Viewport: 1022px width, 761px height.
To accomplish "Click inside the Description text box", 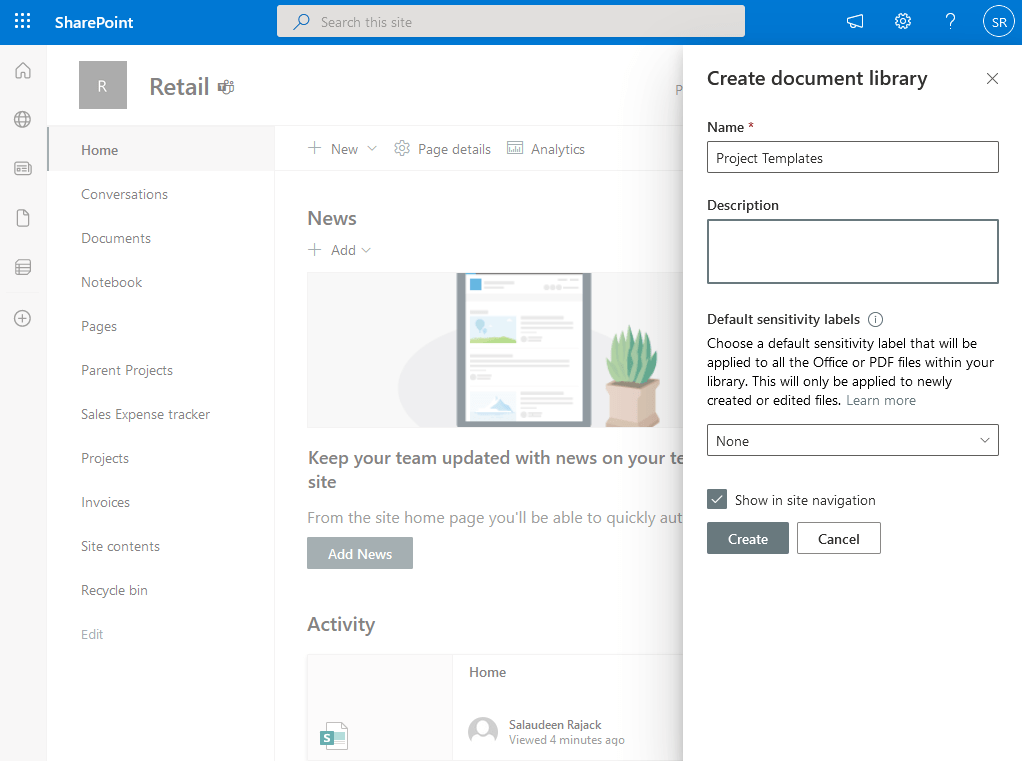I will [x=852, y=251].
